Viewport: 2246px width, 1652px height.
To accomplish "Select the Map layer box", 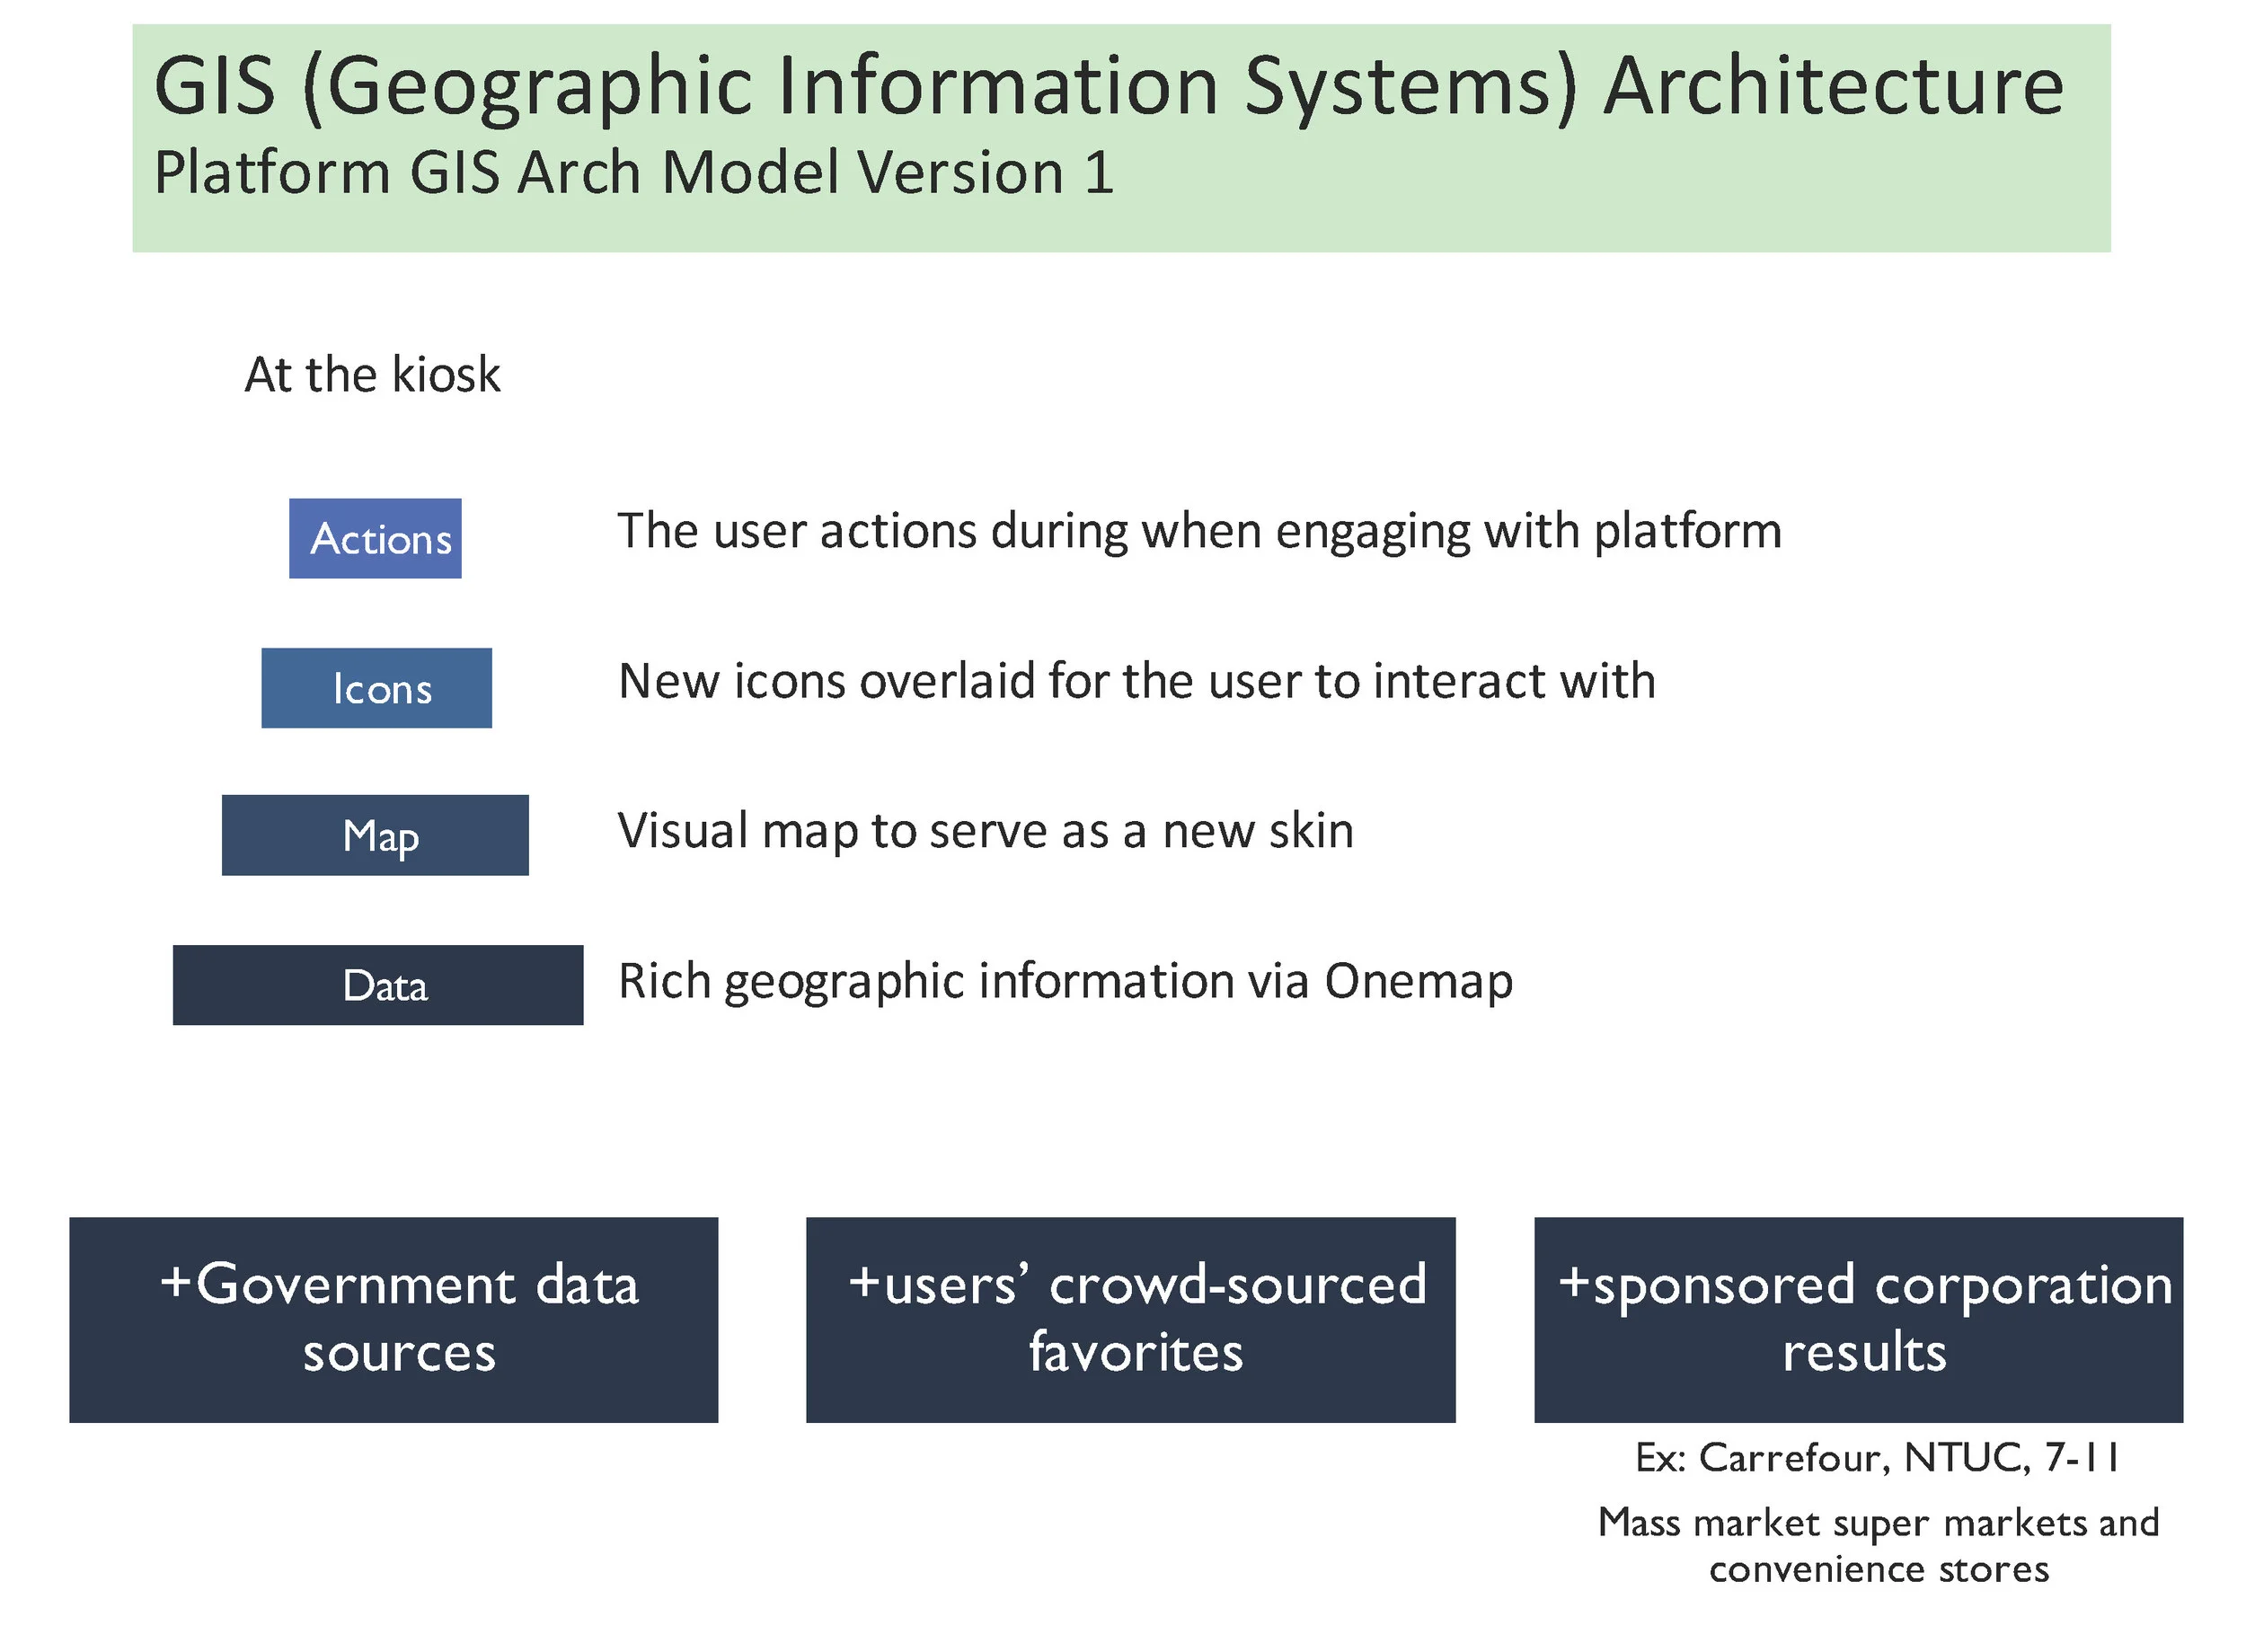I will click(x=375, y=835).
